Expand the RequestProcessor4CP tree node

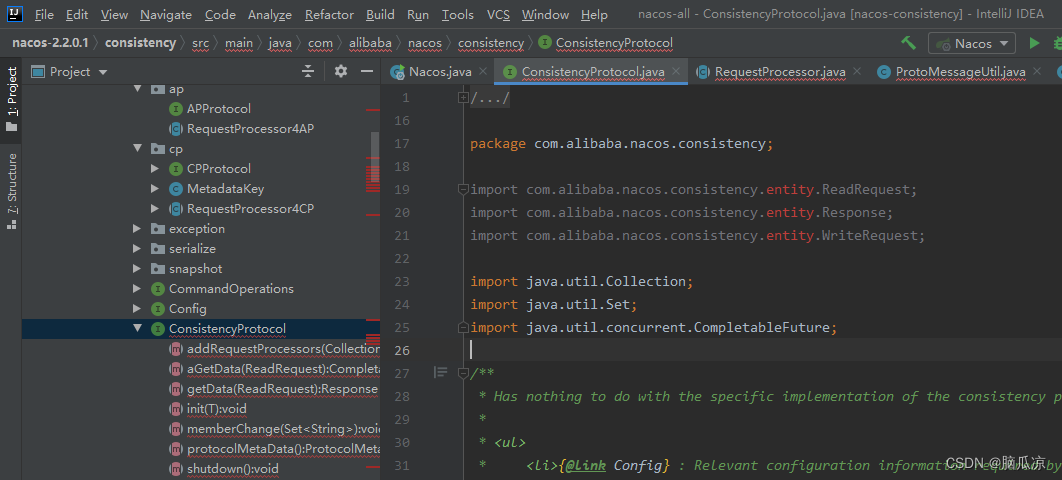(155, 209)
